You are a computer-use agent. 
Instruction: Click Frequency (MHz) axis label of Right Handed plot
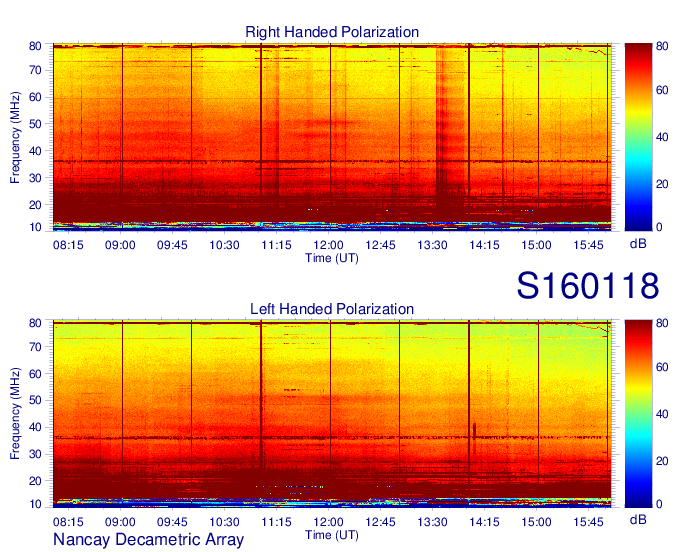pyautogui.click(x=15, y=137)
